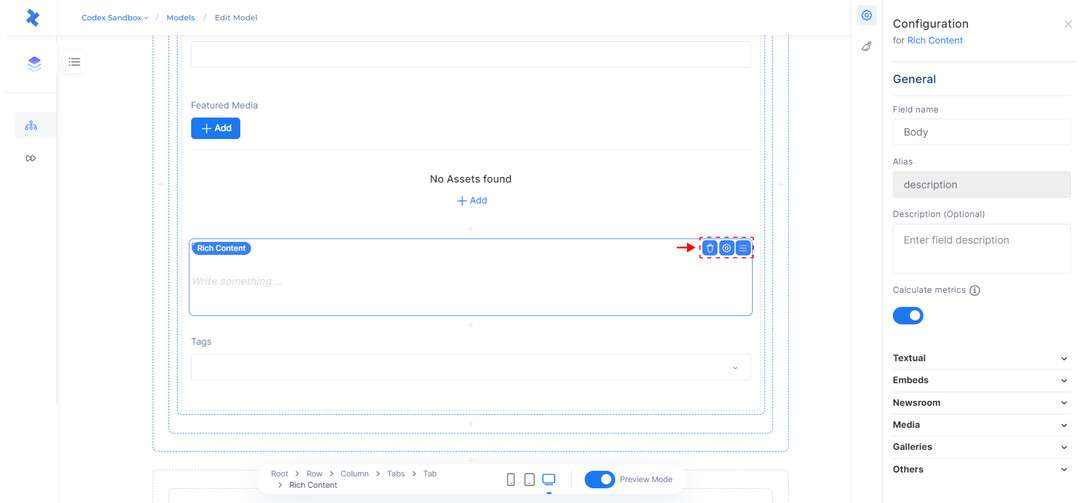Go to Models breadcrumb
This screenshot has height=503, width=1080.
[180, 18]
